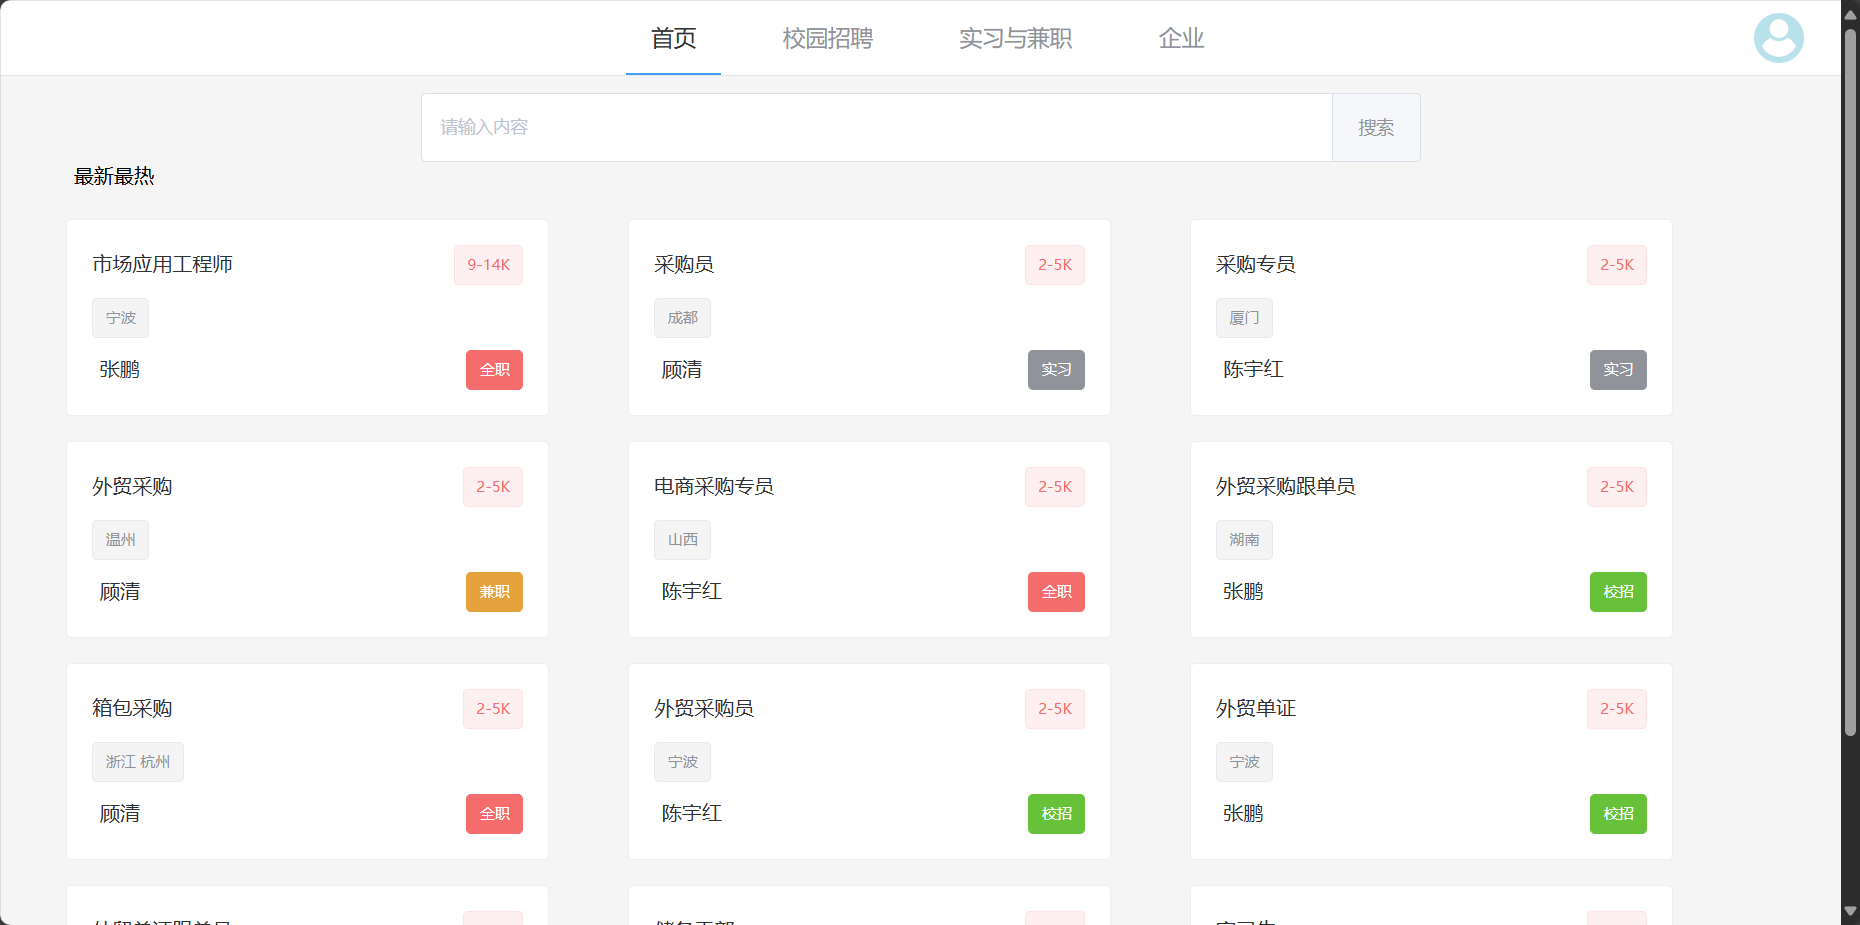Click the 厦门 location tag
This screenshot has width=1860, height=925.
1244,318
